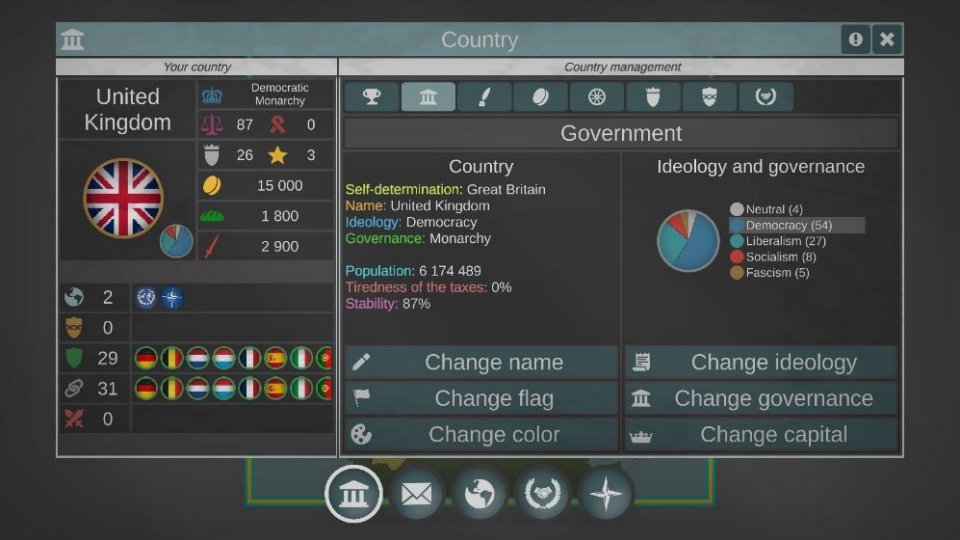
Task: Click the crossed swords wars icon showing 0
Action: (74, 419)
